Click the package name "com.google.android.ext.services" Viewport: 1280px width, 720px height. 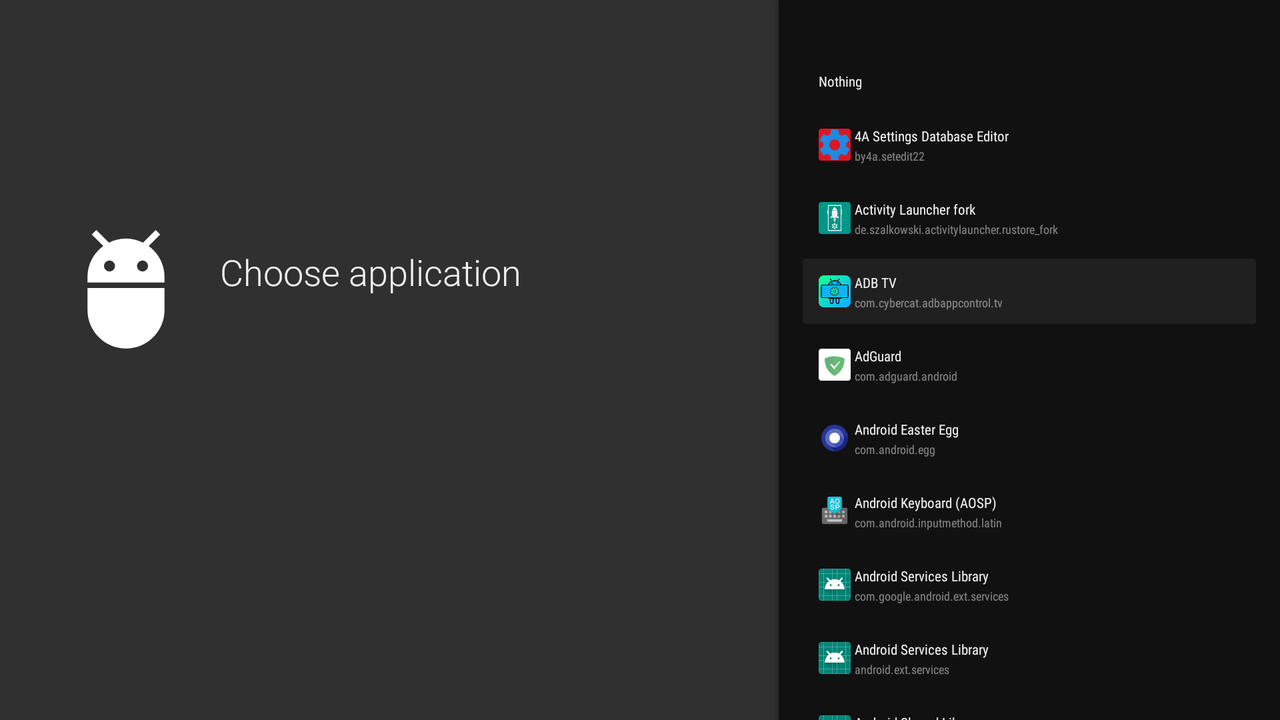pos(931,597)
